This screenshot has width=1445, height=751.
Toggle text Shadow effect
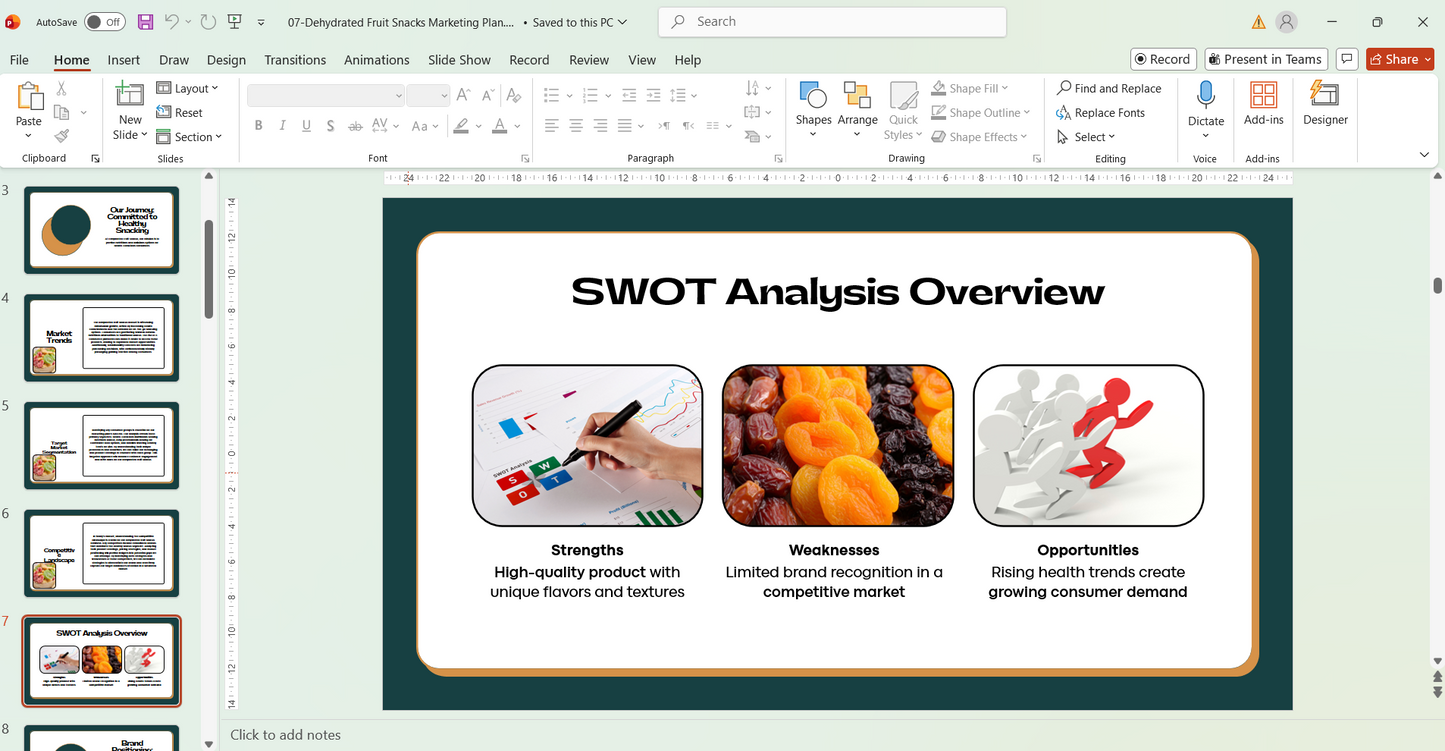[330, 126]
